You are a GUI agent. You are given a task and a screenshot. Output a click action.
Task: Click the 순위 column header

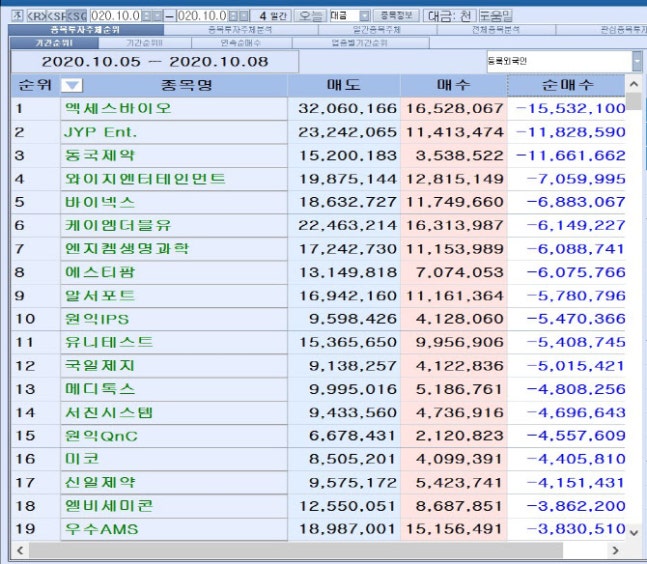pyautogui.click(x=35, y=85)
